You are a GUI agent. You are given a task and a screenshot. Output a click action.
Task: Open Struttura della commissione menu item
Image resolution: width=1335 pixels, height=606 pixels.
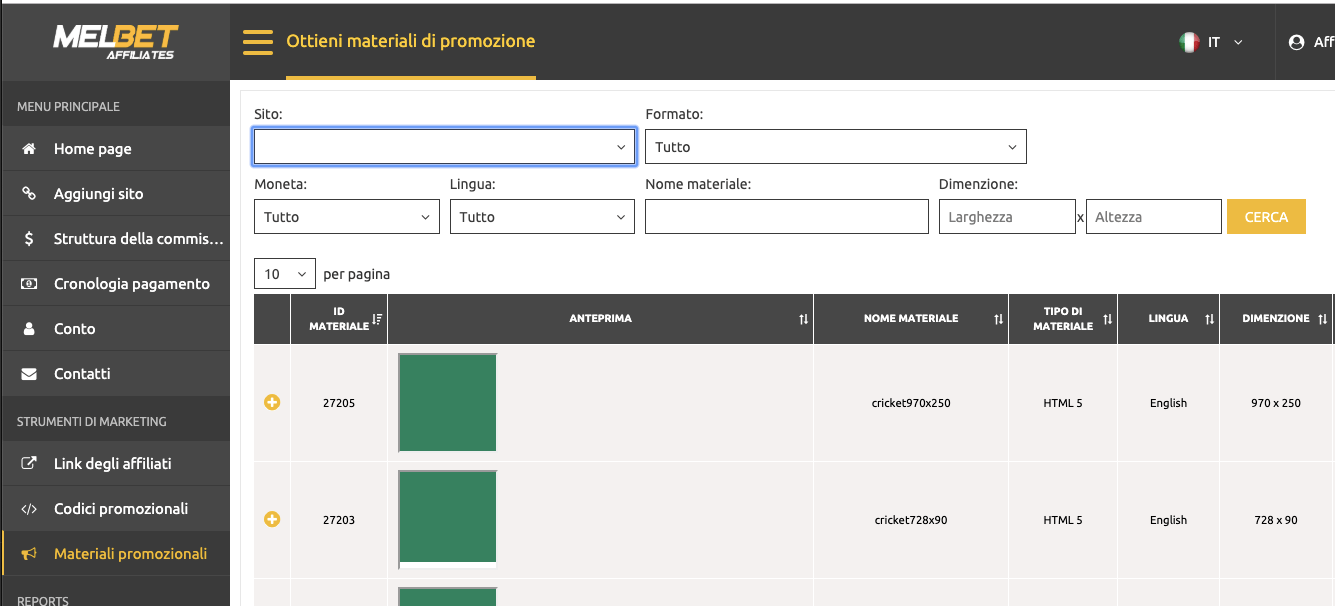pyautogui.click(x=115, y=239)
